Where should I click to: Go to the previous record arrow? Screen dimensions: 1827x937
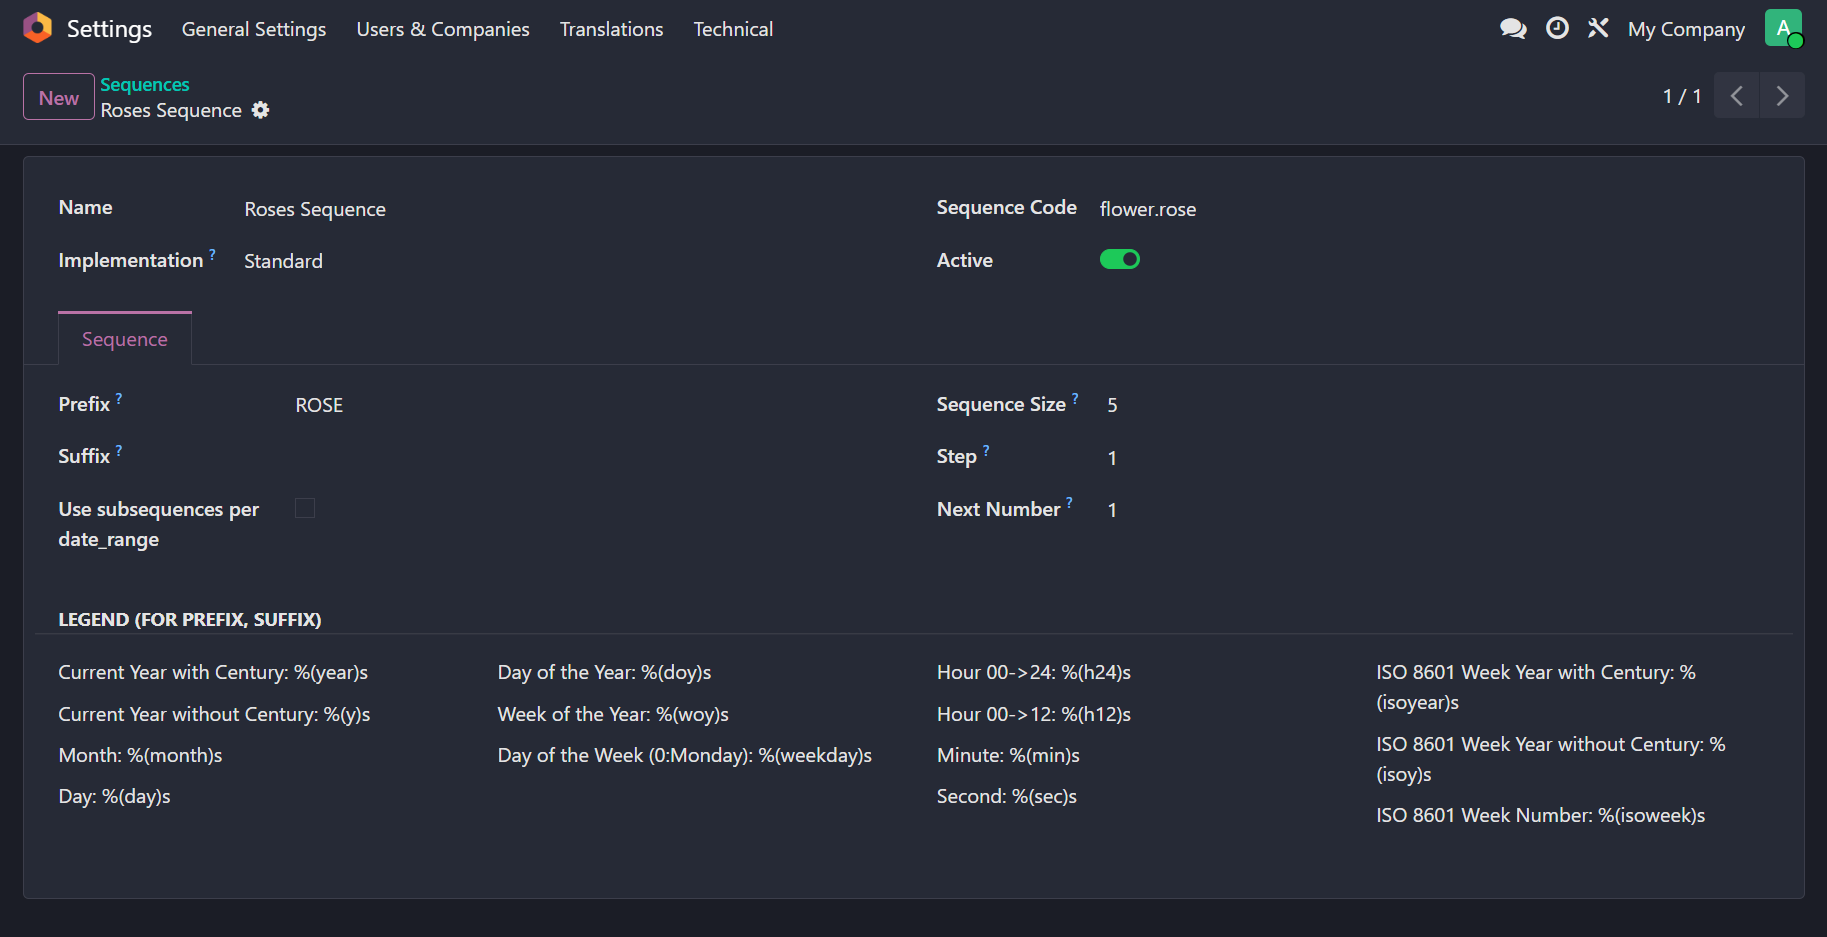[1737, 96]
